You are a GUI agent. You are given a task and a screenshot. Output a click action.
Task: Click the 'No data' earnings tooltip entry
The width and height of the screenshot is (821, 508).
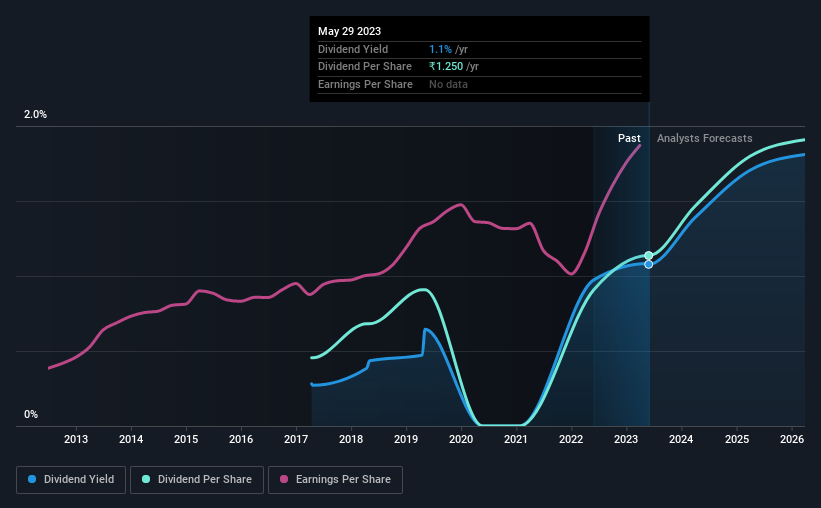[448, 84]
